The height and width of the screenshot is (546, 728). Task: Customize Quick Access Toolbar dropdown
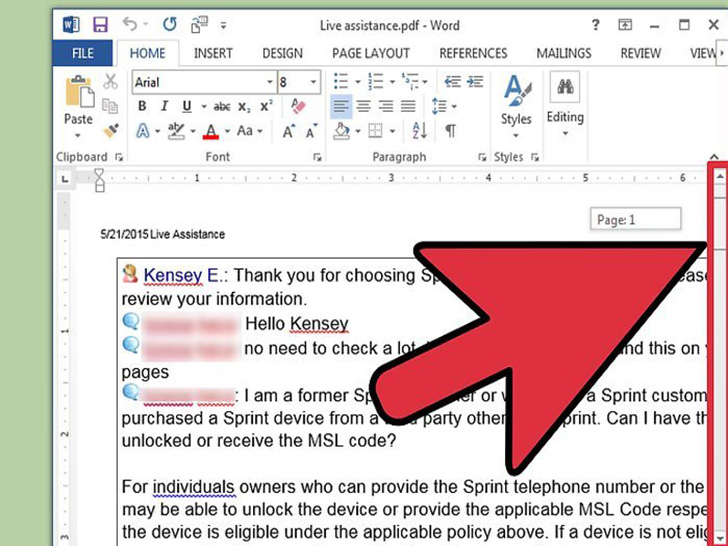(x=223, y=26)
